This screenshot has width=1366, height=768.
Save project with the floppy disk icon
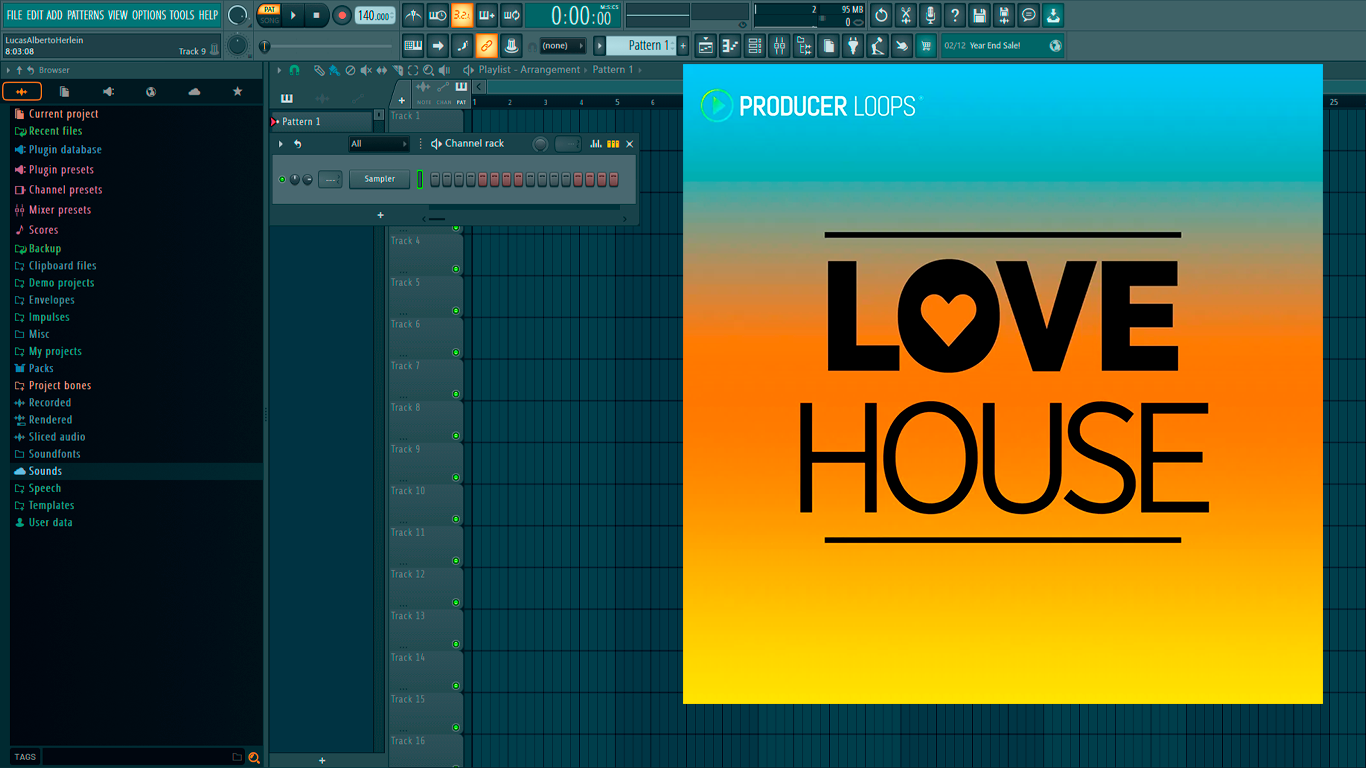979,15
